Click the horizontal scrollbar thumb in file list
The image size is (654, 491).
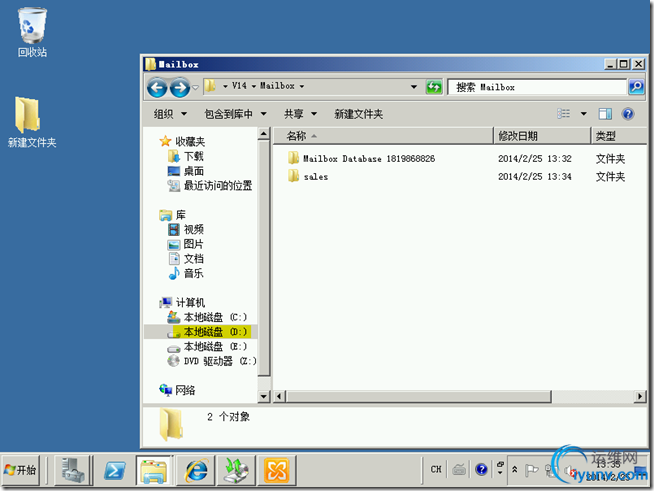tap(418, 396)
